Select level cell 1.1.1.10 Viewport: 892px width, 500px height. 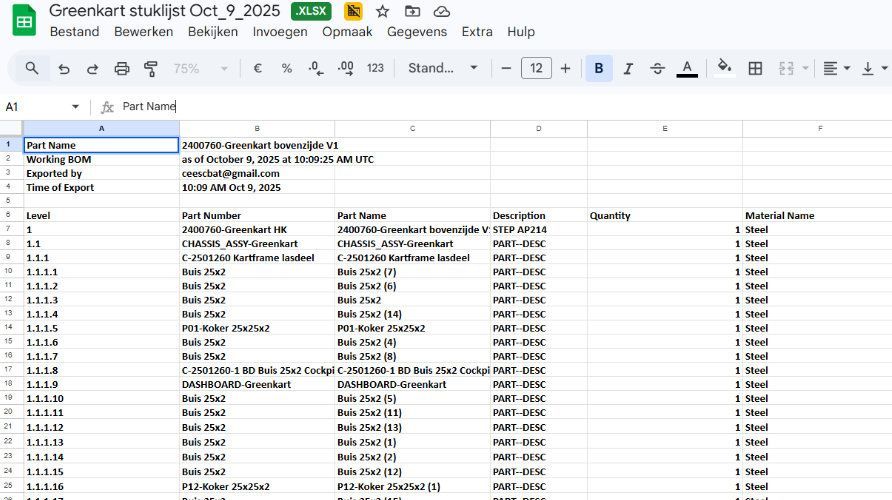pyautogui.click(x=101, y=399)
